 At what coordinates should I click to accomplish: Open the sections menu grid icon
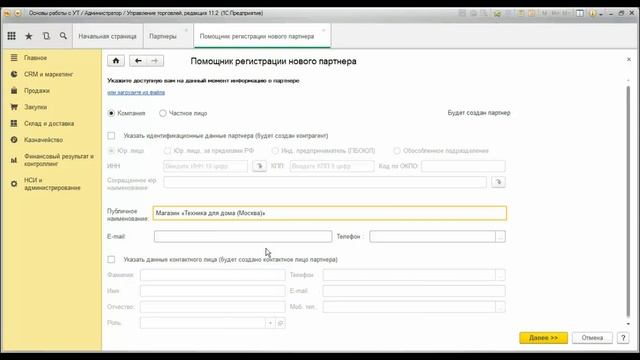click(11, 36)
